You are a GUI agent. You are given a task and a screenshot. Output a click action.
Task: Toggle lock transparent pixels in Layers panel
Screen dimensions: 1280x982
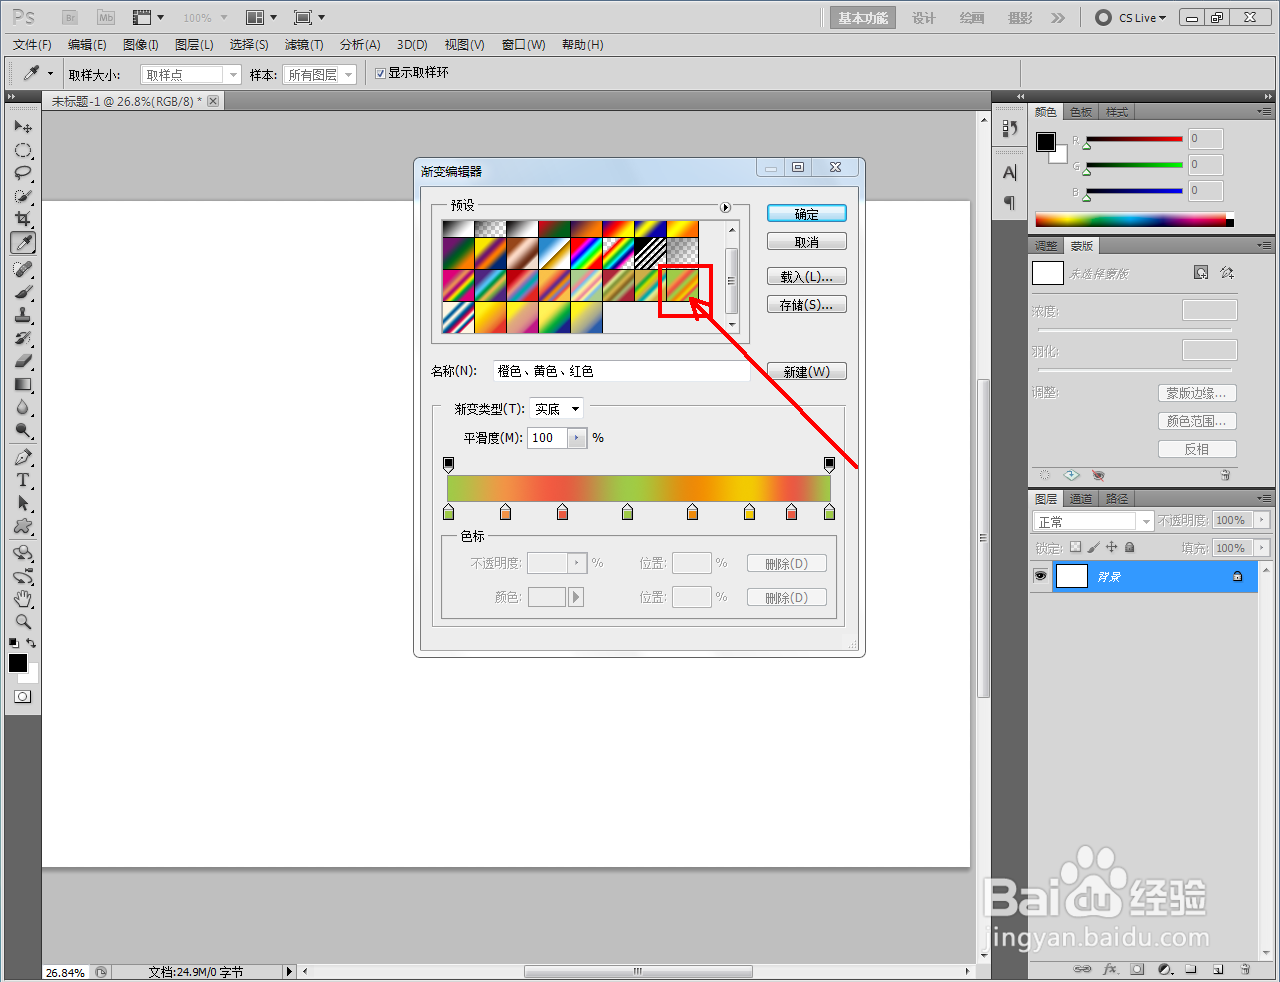(x=1075, y=547)
